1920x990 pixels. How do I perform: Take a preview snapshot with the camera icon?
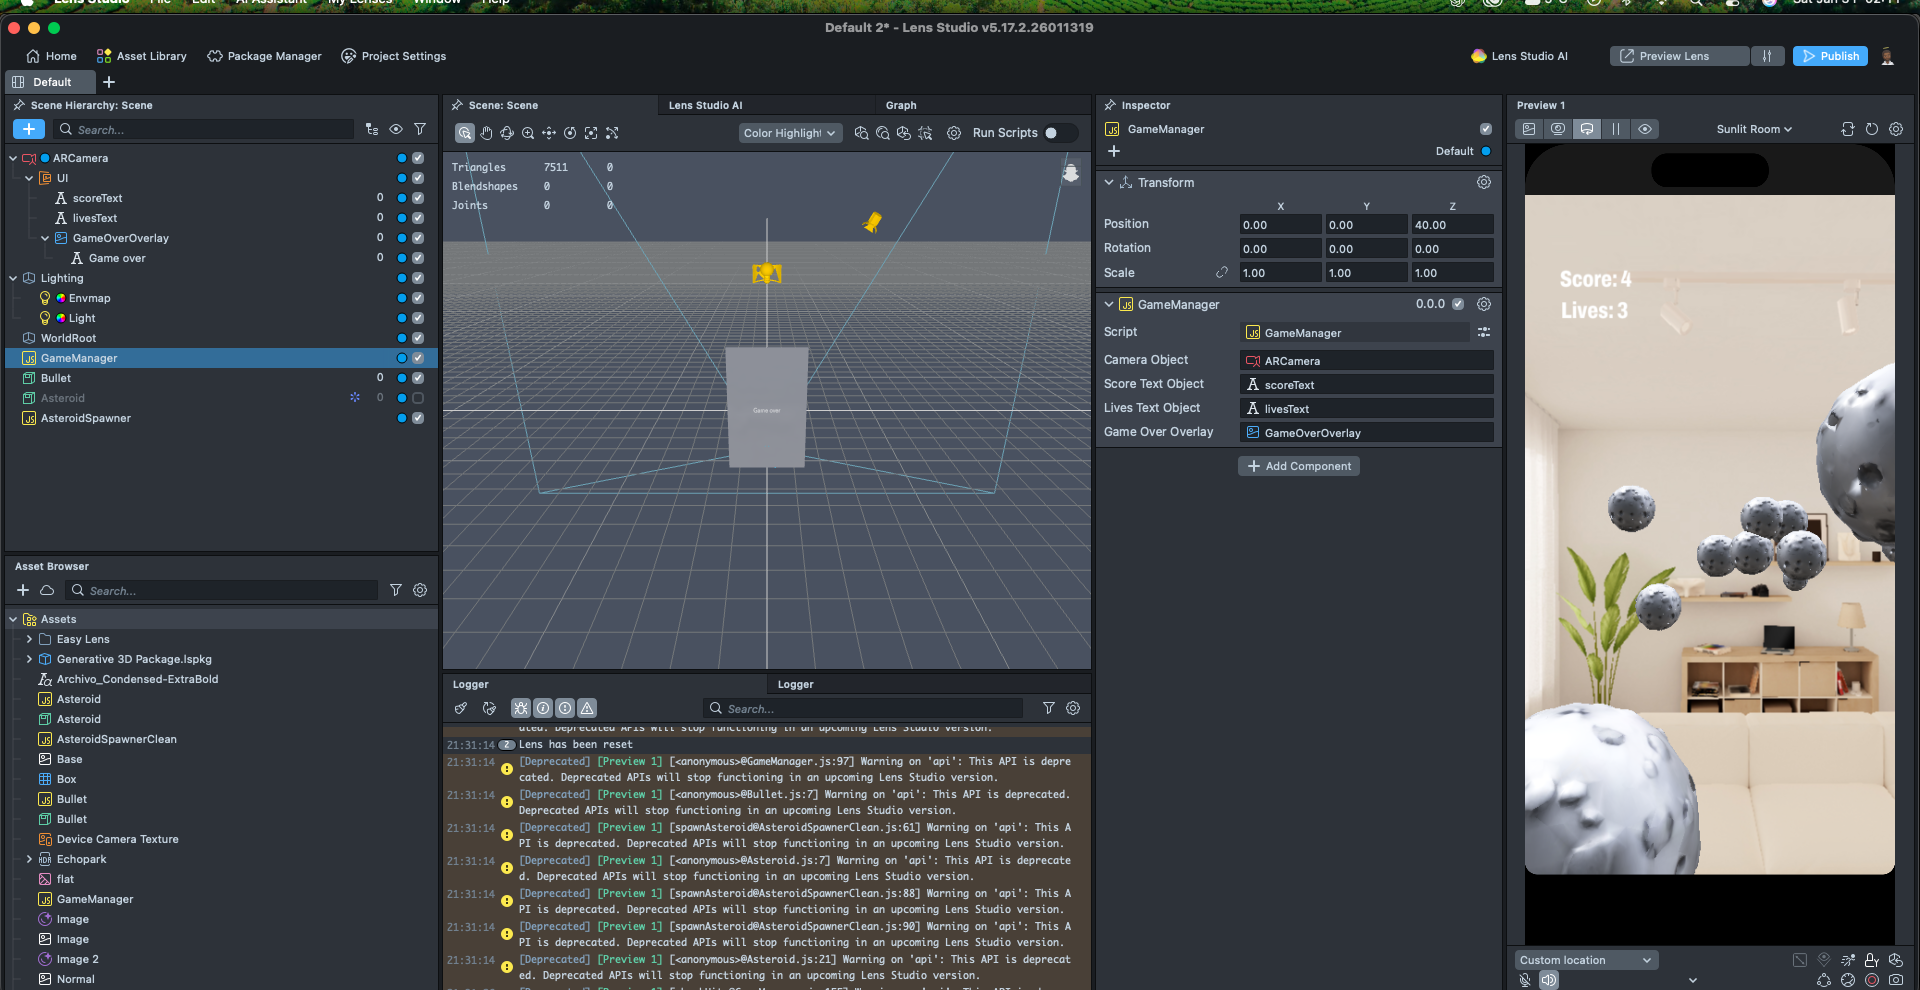pyautogui.click(x=1896, y=980)
